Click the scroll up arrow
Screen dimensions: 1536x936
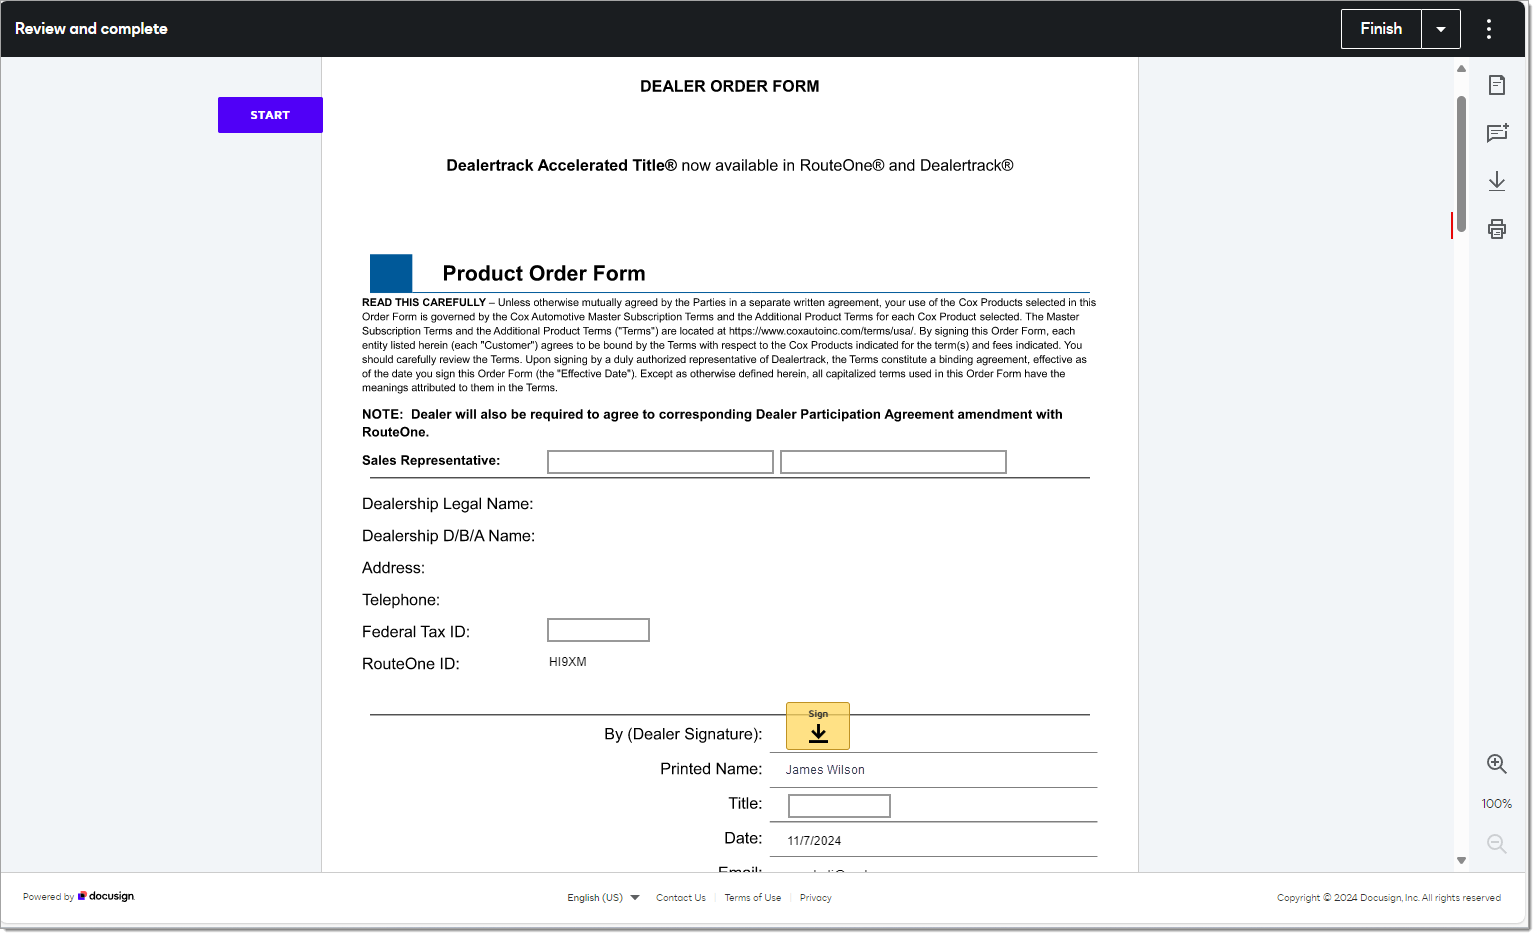click(x=1461, y=69)
